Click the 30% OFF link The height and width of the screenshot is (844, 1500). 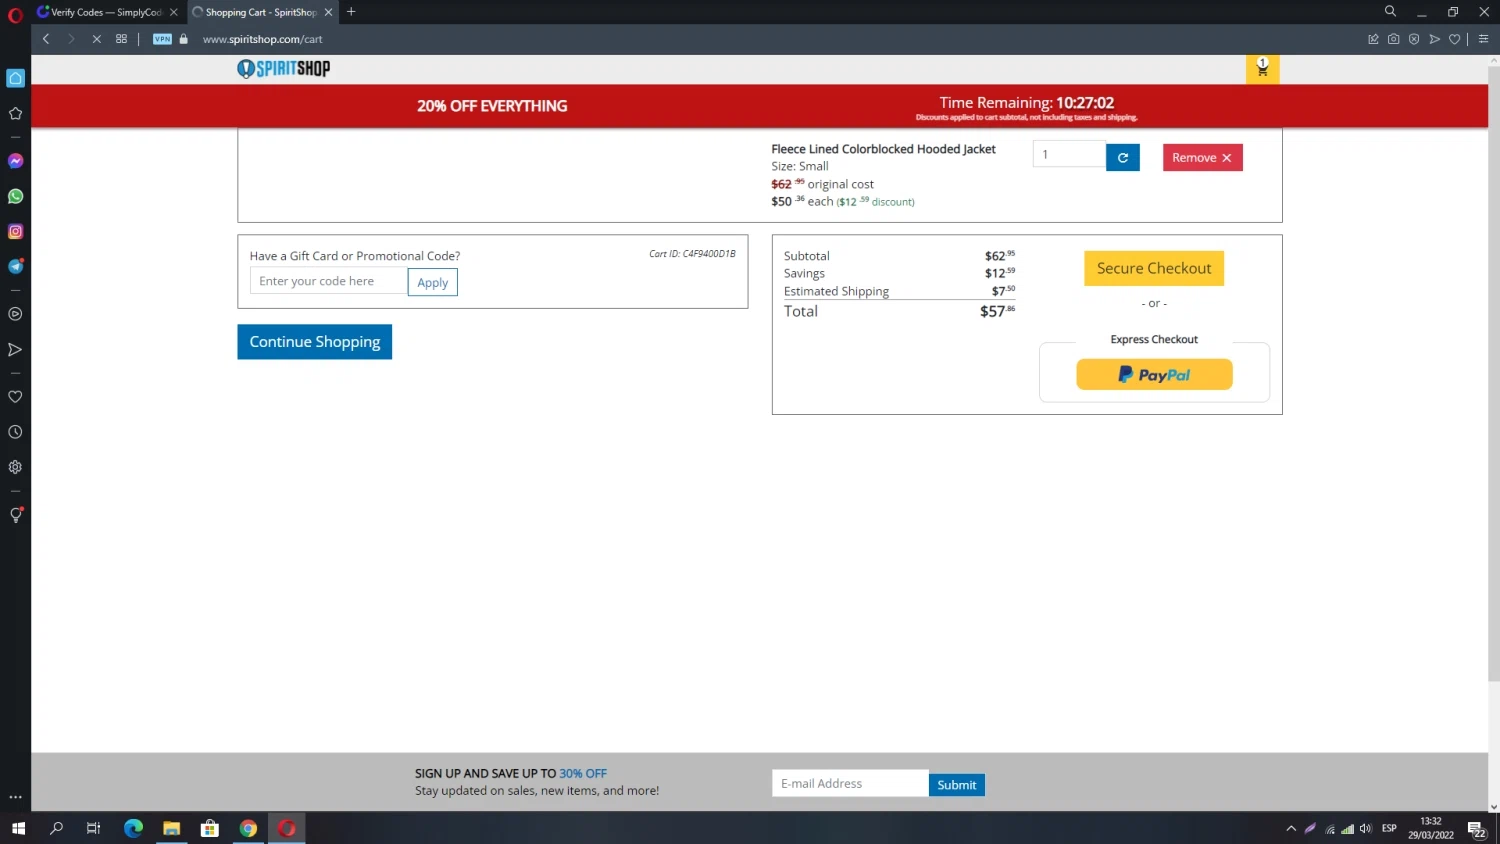(583, 773)
